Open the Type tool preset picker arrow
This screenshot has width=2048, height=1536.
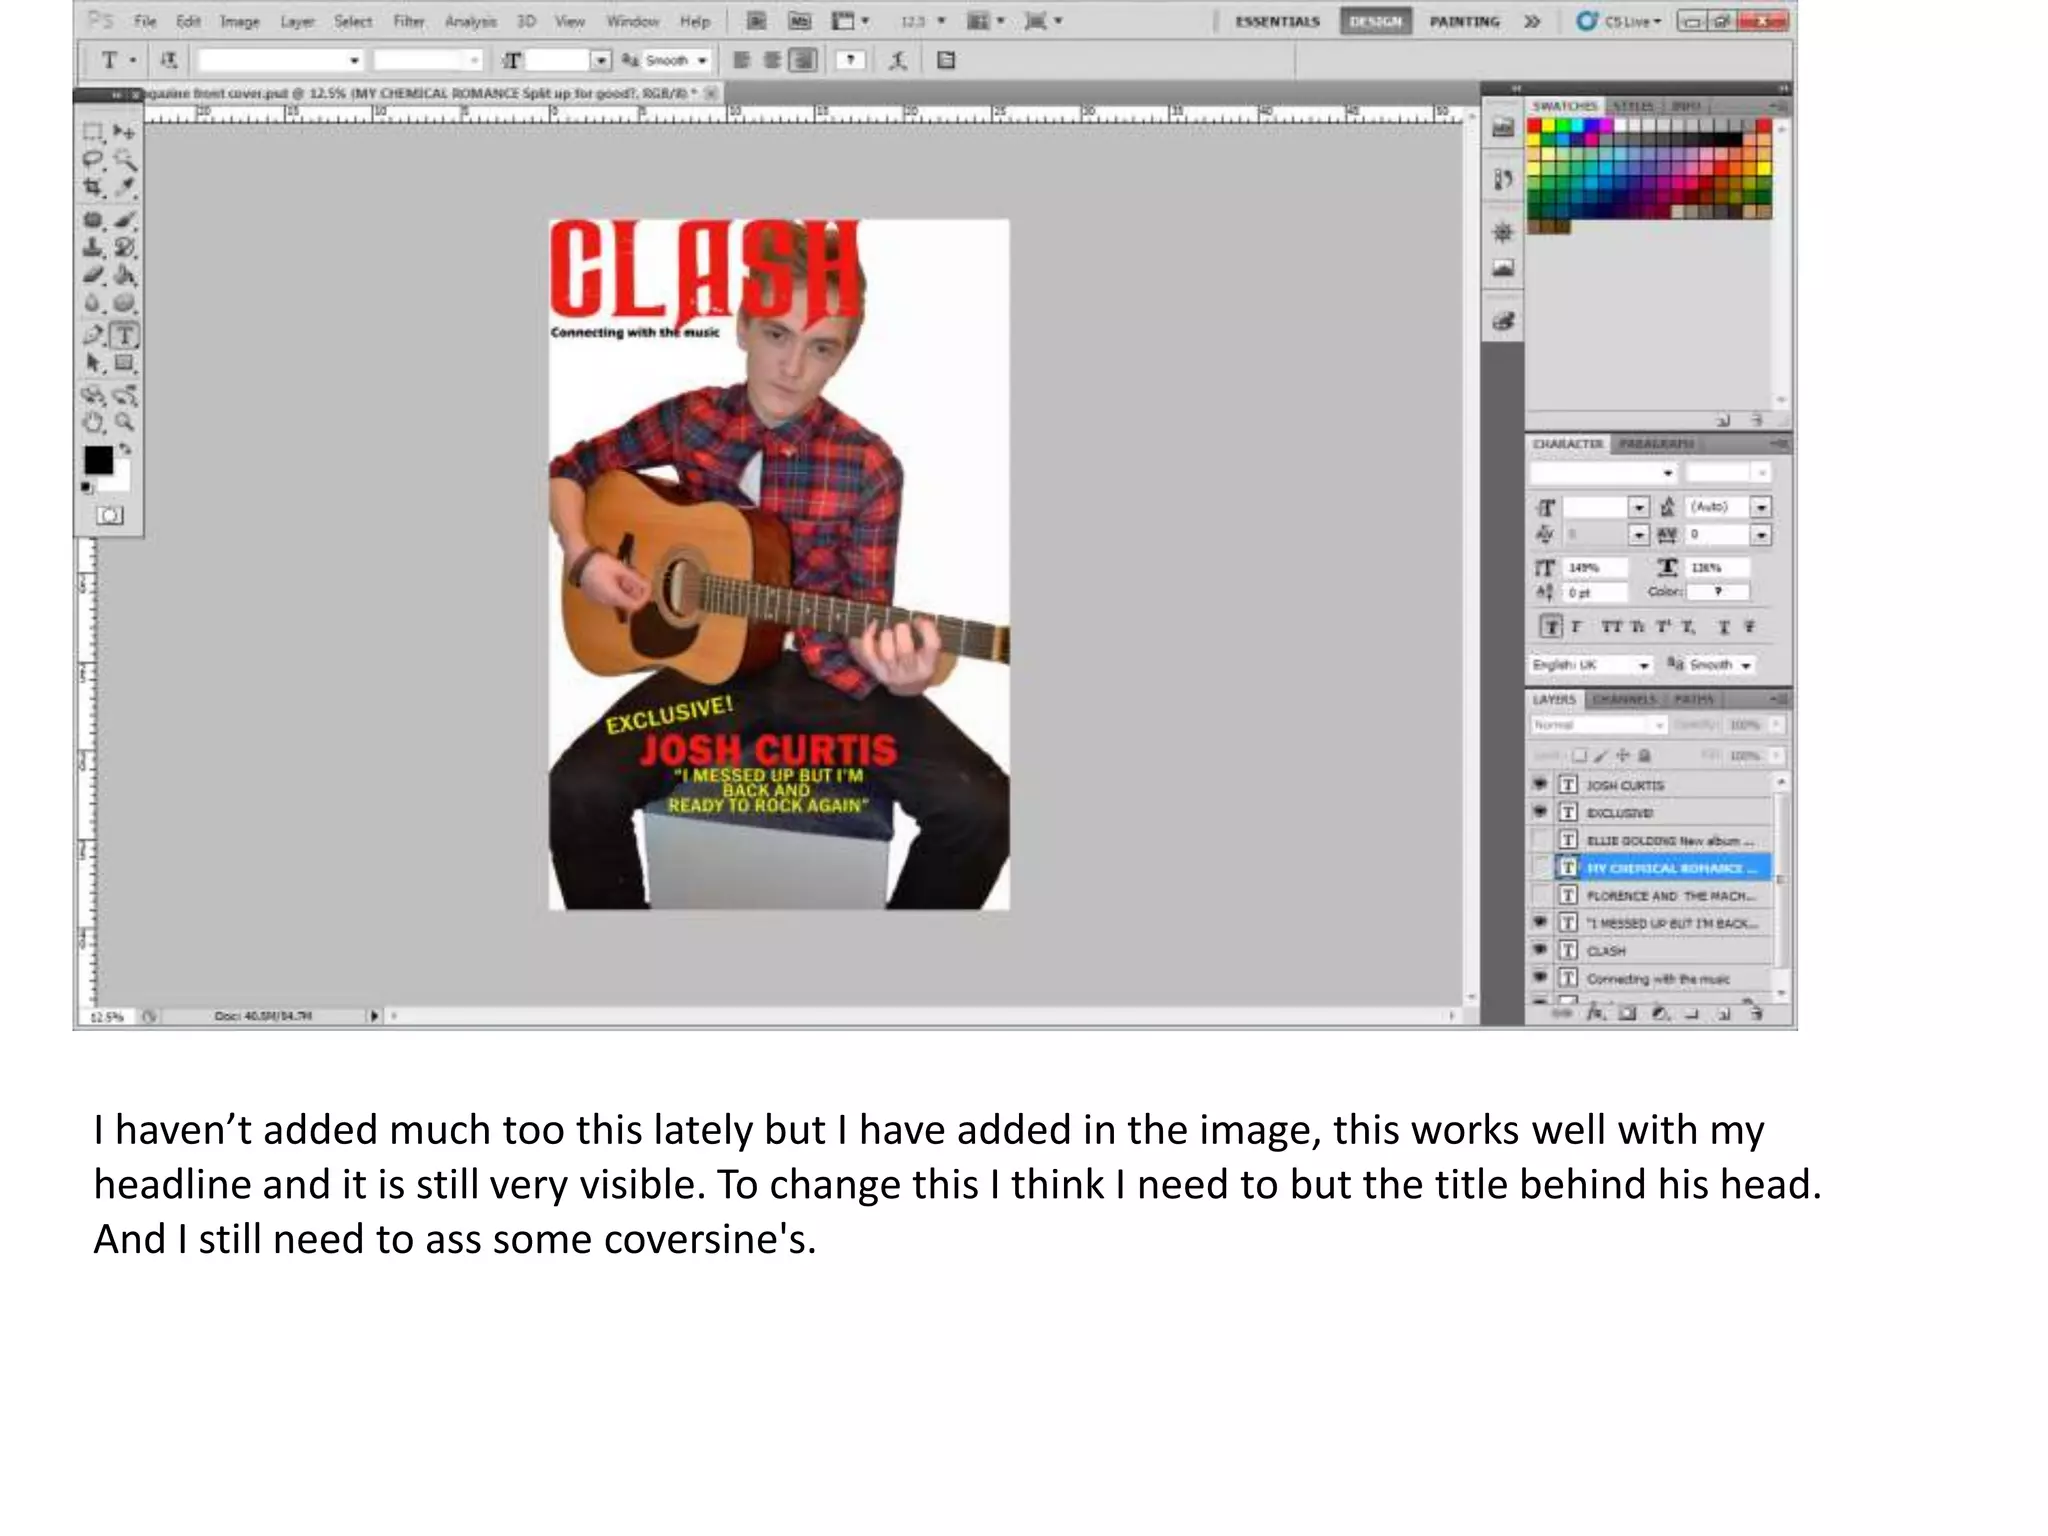[x=132, y=61]
